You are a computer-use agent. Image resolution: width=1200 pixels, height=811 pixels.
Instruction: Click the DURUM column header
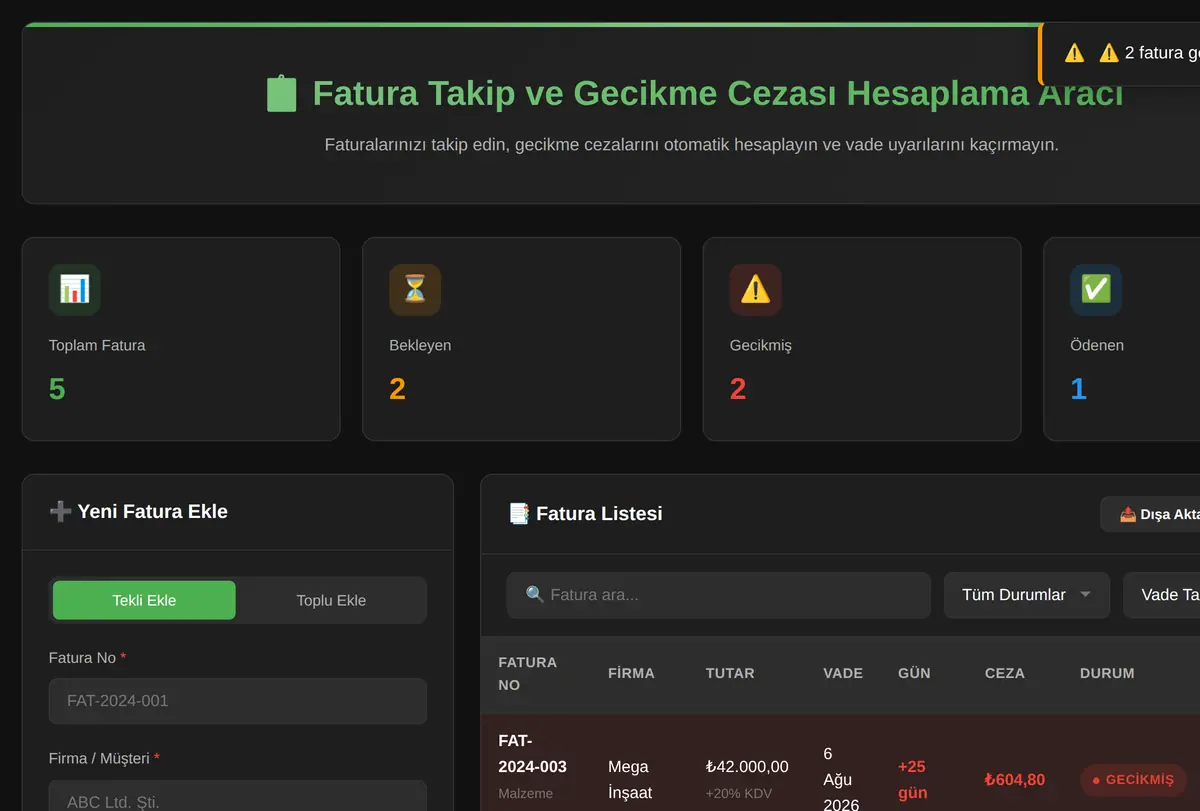(1107, 673)
